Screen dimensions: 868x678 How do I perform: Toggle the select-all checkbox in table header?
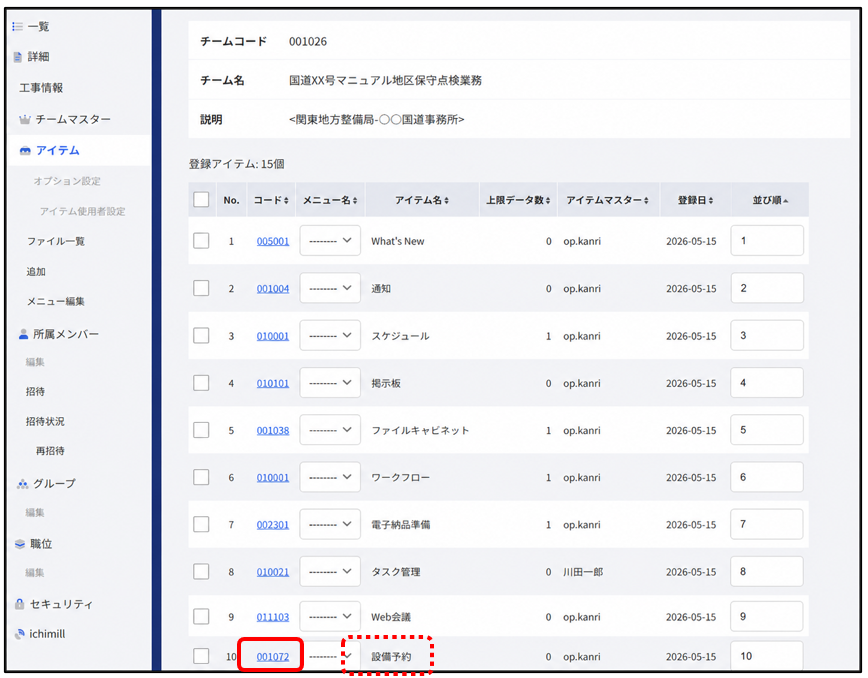point(201,199)
